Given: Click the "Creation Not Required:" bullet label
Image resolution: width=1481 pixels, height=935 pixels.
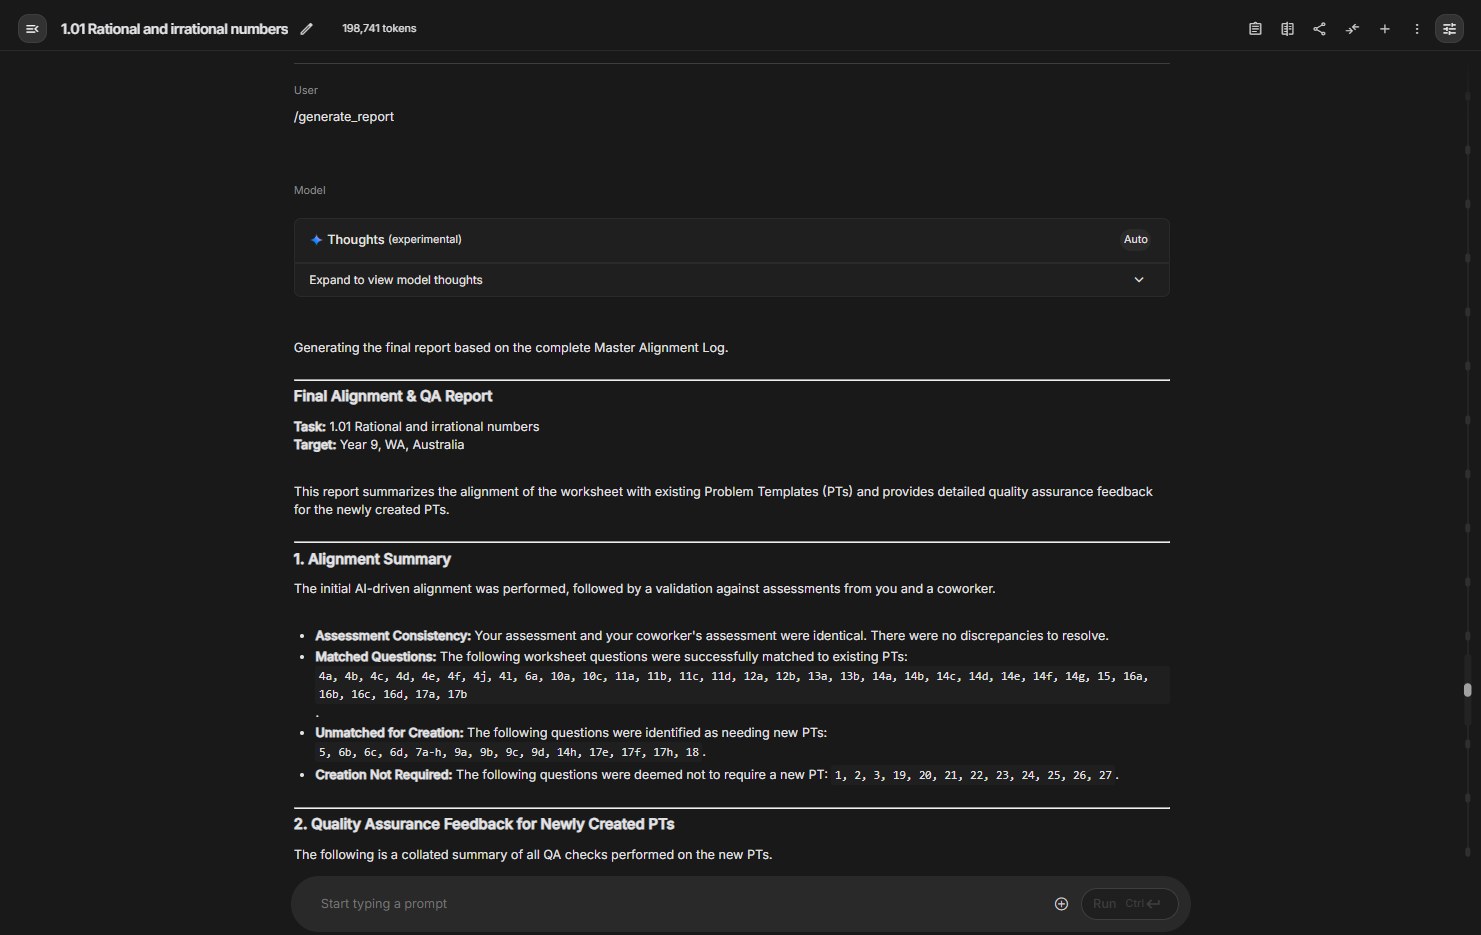Looking at the screenshot, I should (384, 775).
